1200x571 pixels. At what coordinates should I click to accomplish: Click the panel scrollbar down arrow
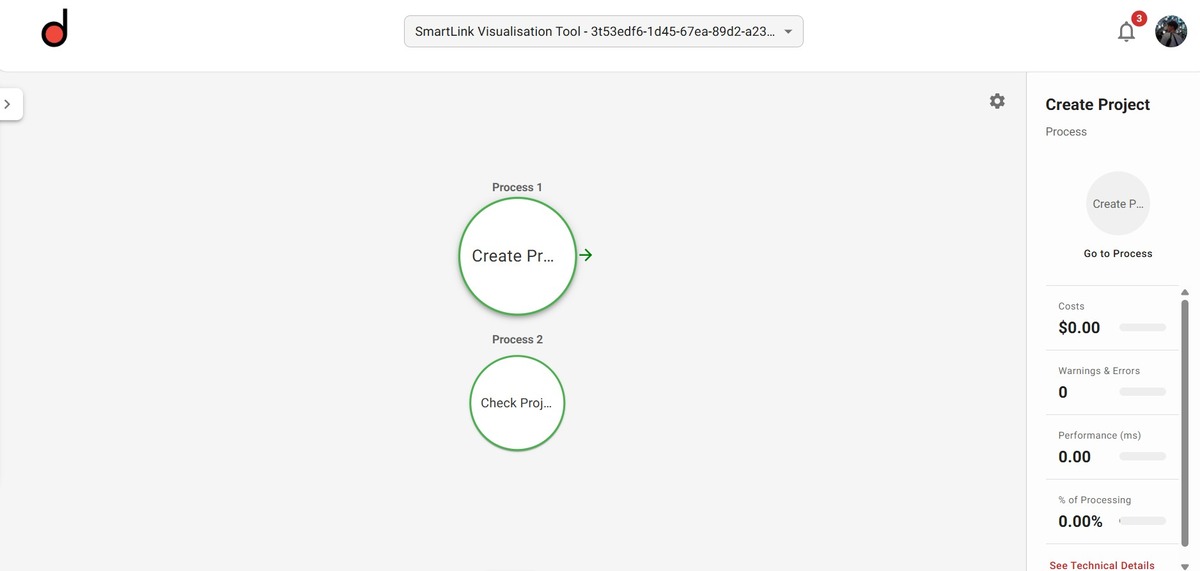[x=1185, y=566]
